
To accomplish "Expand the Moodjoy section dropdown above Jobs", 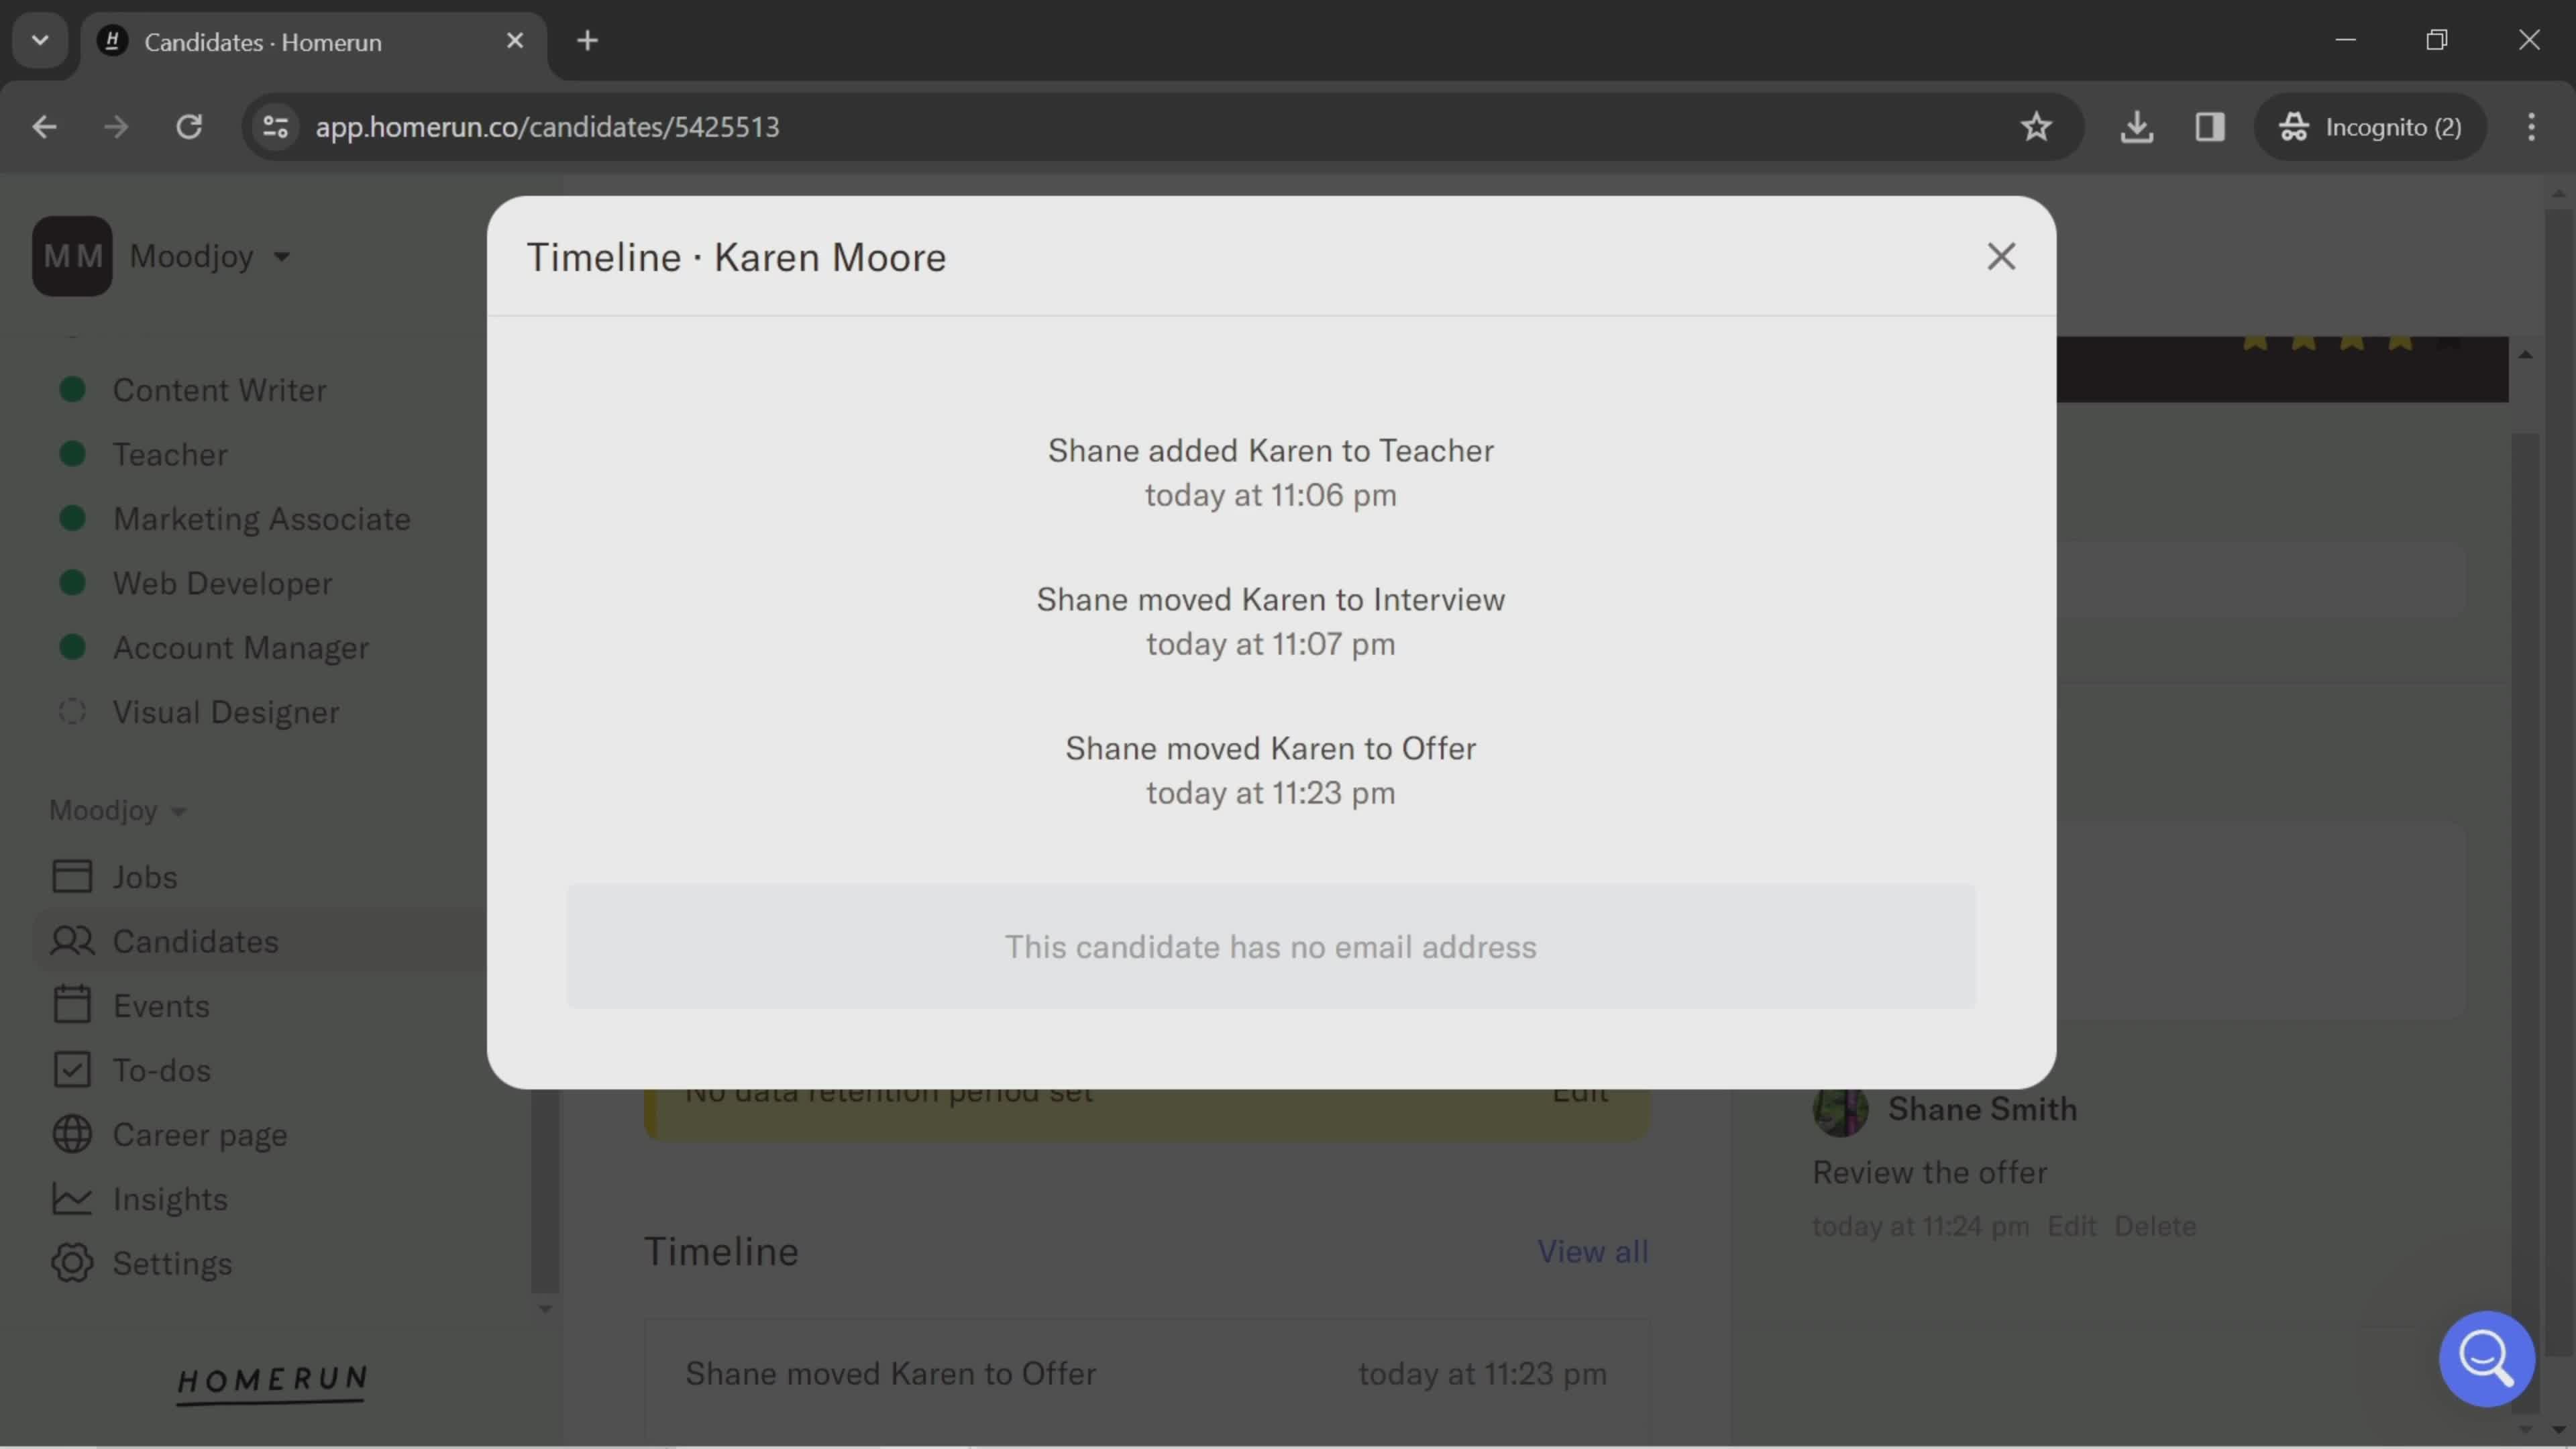I will tap(118, 810).
